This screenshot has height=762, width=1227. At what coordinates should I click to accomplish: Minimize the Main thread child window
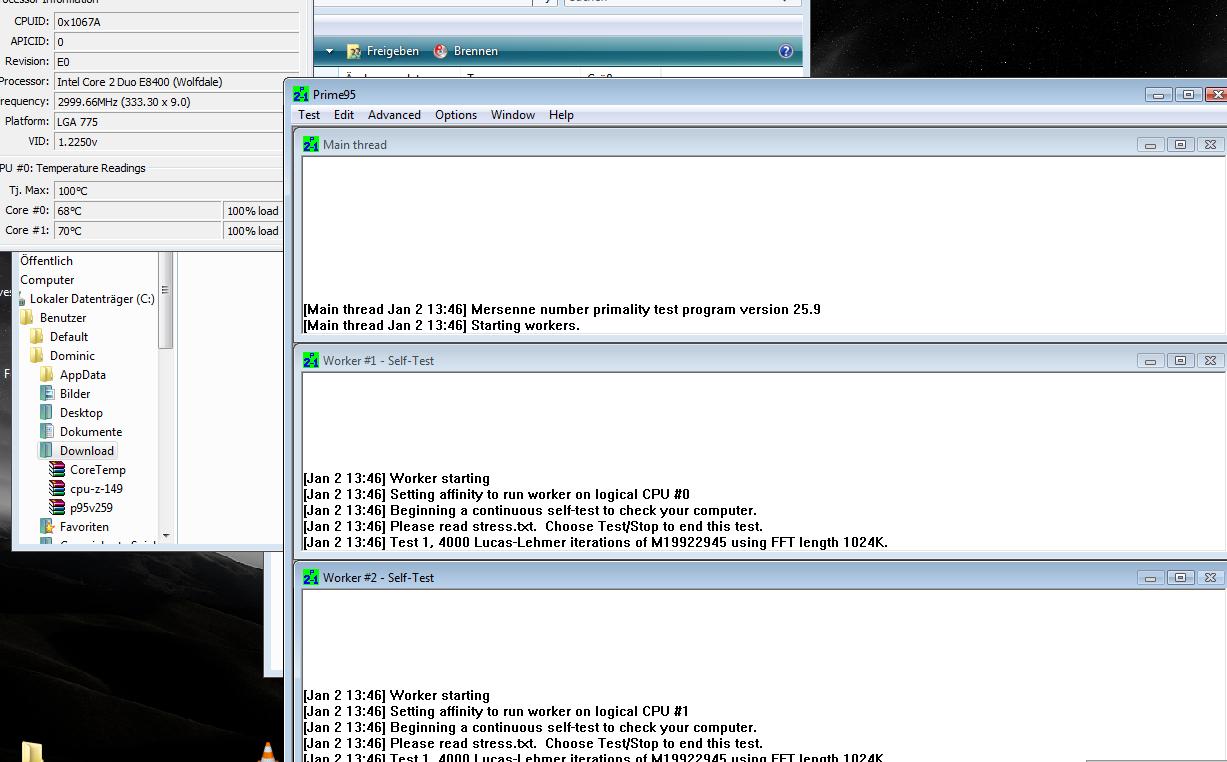point(1150,145)
